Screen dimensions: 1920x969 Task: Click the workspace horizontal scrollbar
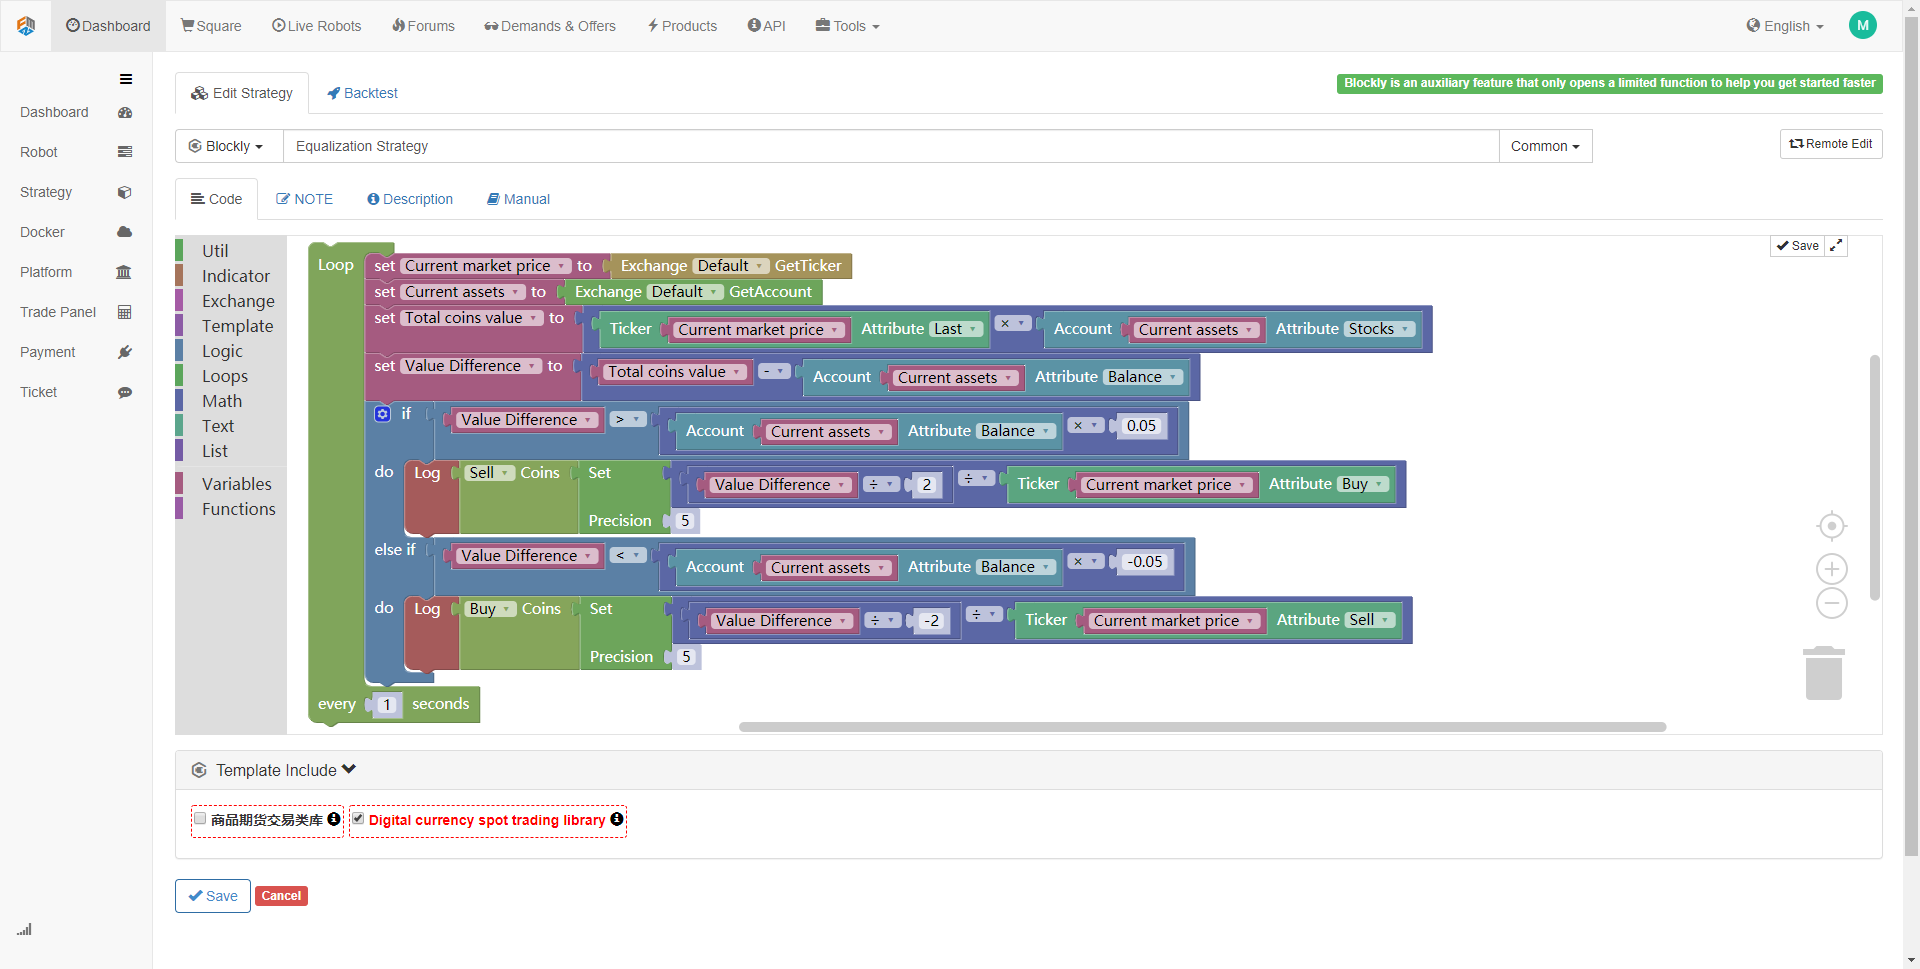(x=1202, y=727)
